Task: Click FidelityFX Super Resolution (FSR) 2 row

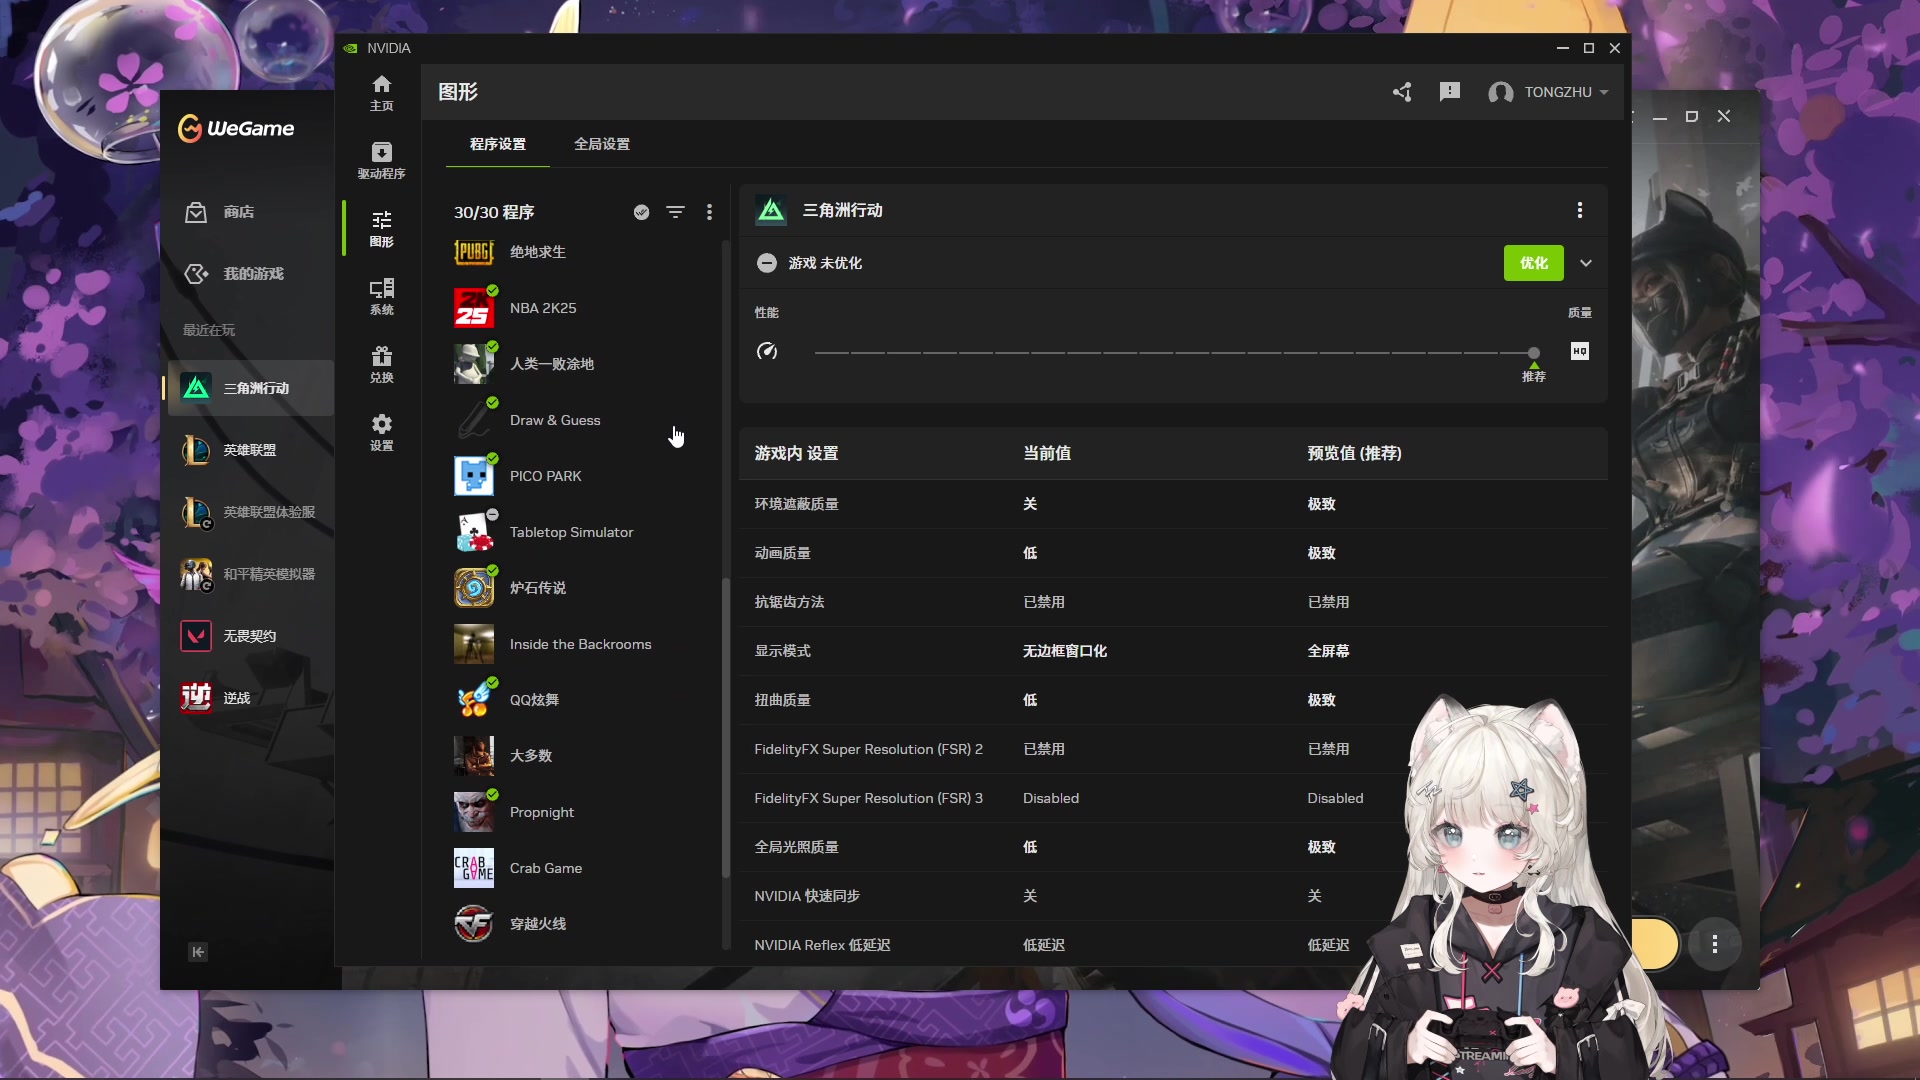Action: coord(1173,749)
